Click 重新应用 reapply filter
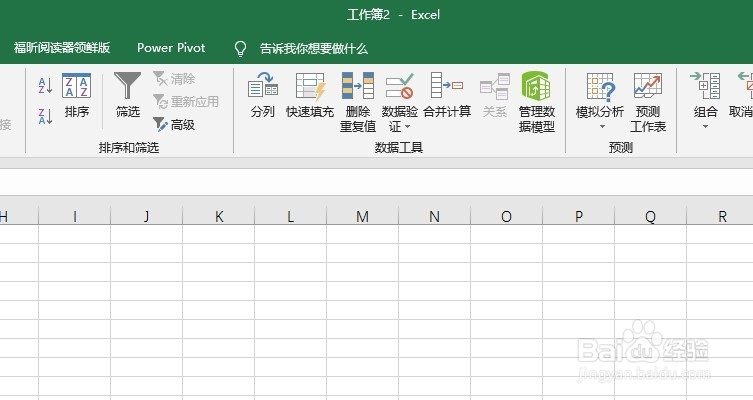 pos(186,102)
